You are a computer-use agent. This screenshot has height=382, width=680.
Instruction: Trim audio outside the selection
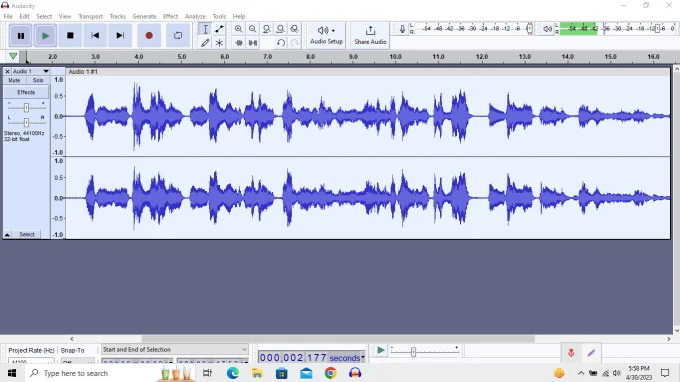pyautogui.click(x=239, y=43)
